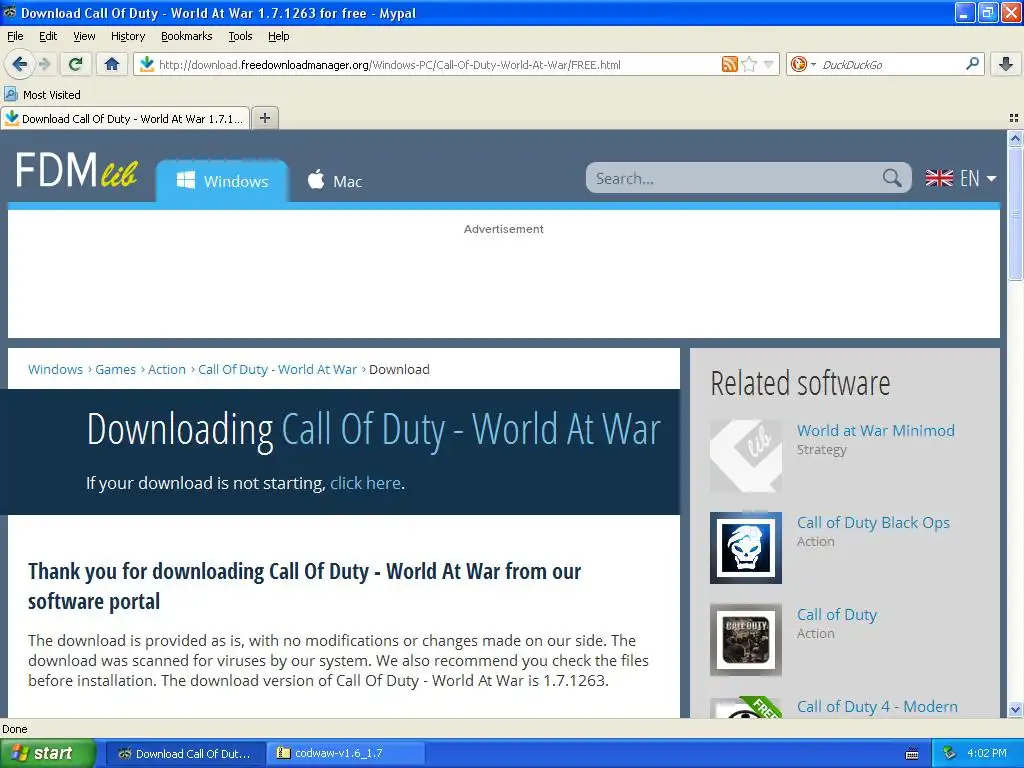Click the FDM lib site logo

pyautogui.click(x=76, y=171)
